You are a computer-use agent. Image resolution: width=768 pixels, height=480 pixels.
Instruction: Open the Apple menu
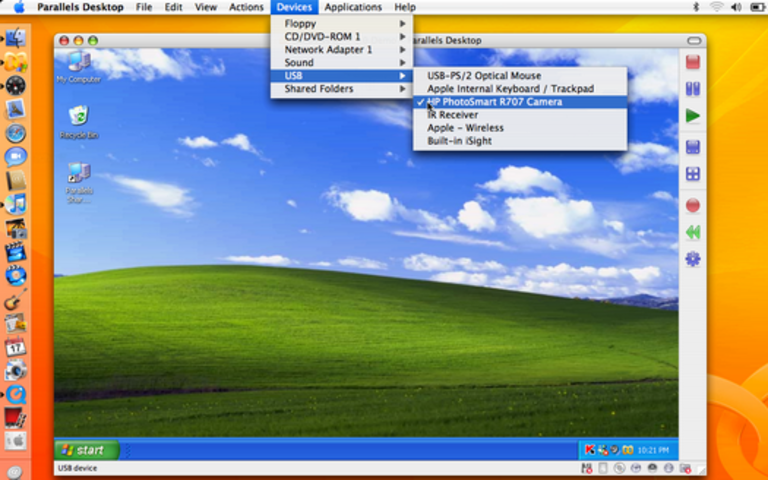[x=19, y=7]
